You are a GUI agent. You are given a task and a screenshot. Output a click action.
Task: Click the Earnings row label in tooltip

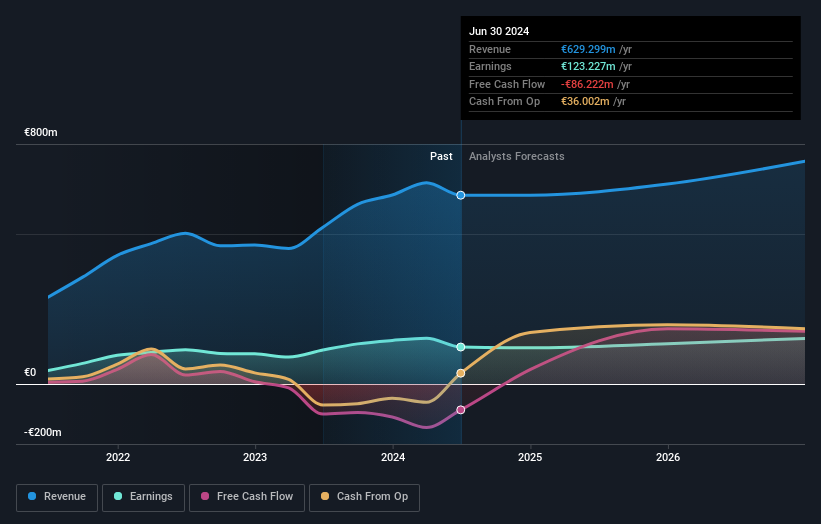click(x=490, y=66)
